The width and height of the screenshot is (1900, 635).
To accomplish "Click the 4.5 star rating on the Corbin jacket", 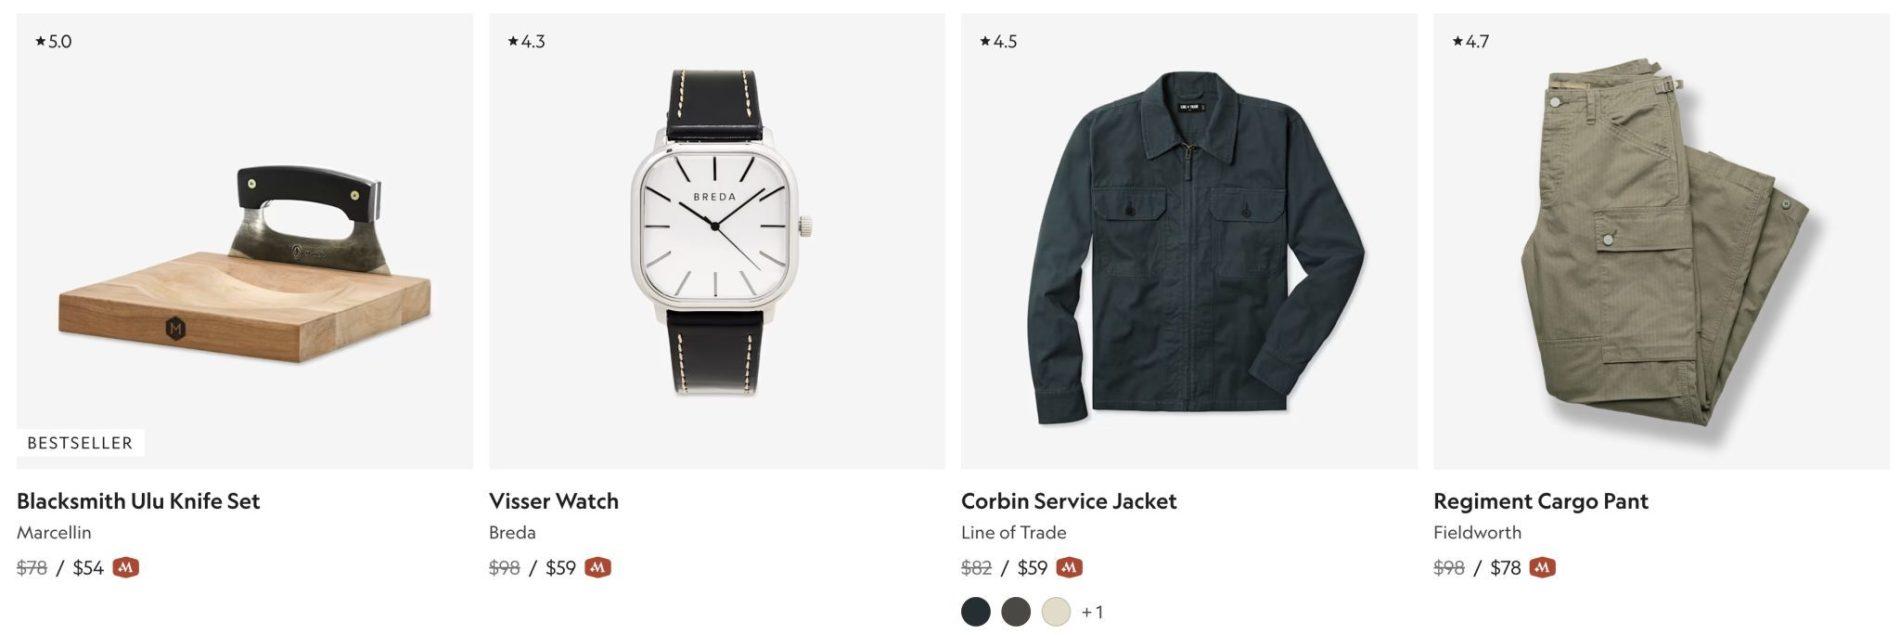I will [x=998, y=41].
